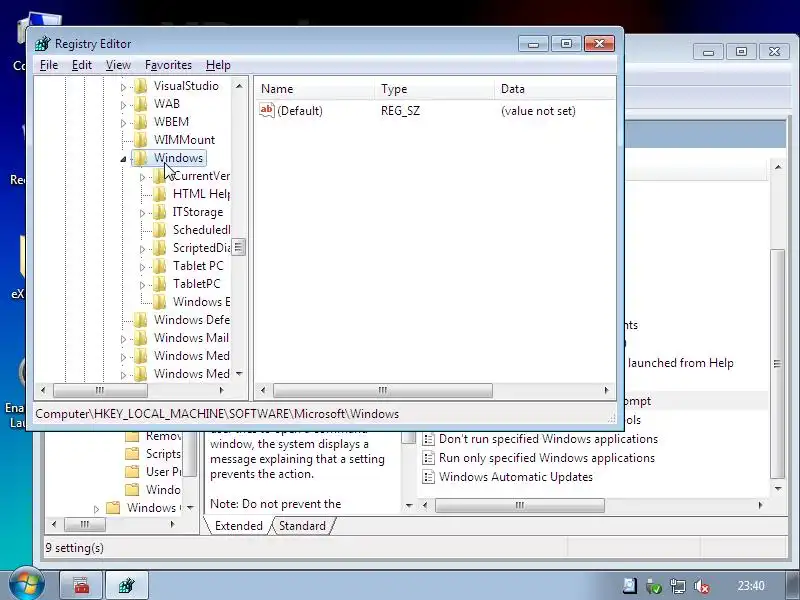
Task: Click the Registry Editor taskbar button
Action: tap(127, 585)
